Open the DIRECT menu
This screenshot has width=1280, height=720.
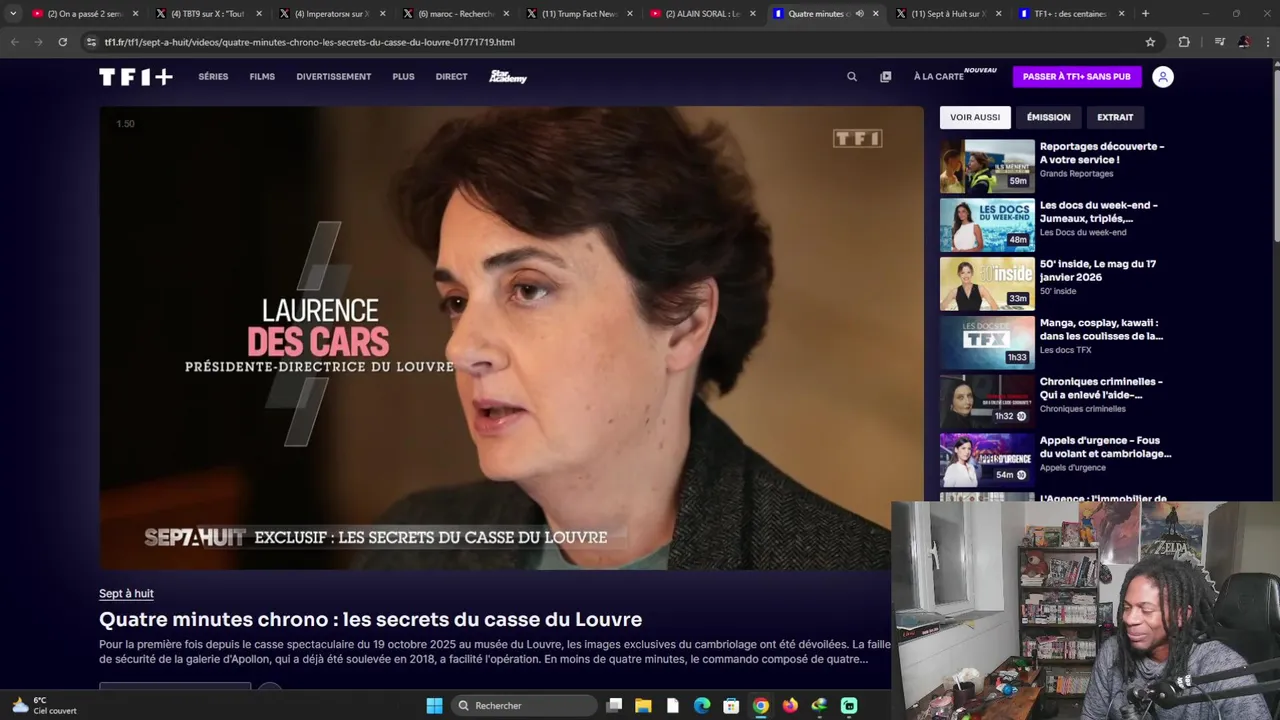[451, 77]
